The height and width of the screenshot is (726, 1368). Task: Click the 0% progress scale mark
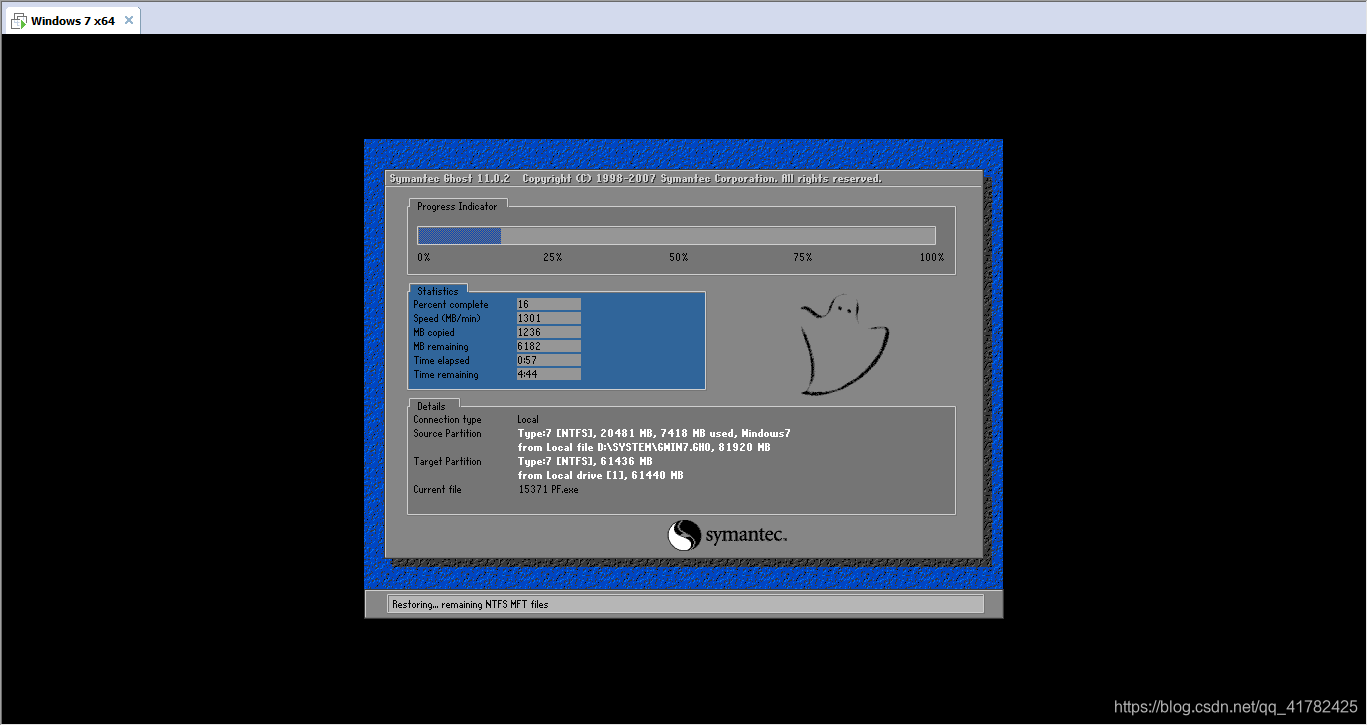point(424,257)
